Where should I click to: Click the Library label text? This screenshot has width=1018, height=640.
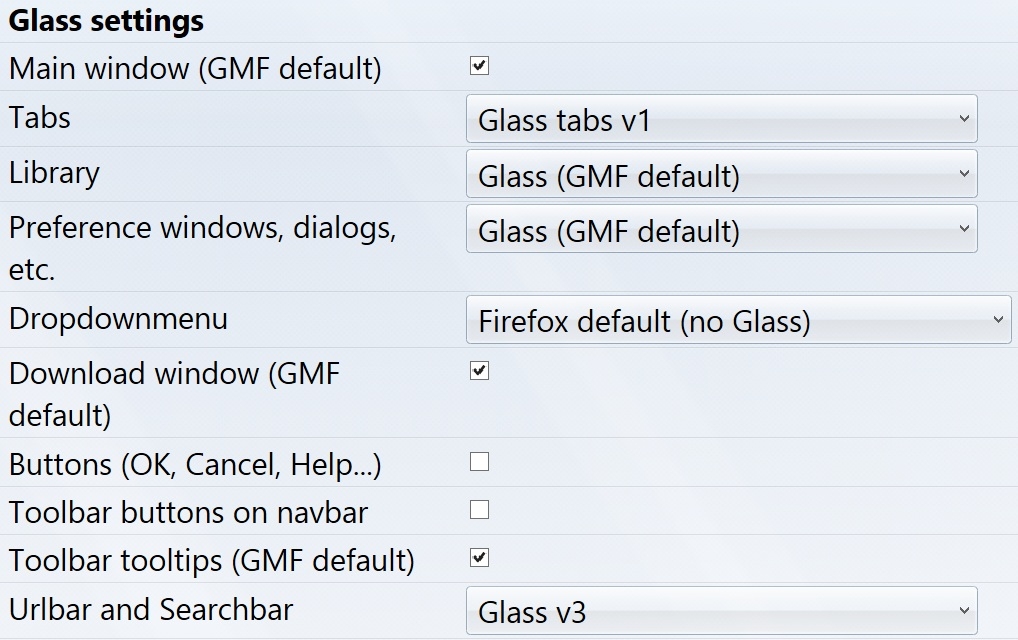click(x=54, y=173)
